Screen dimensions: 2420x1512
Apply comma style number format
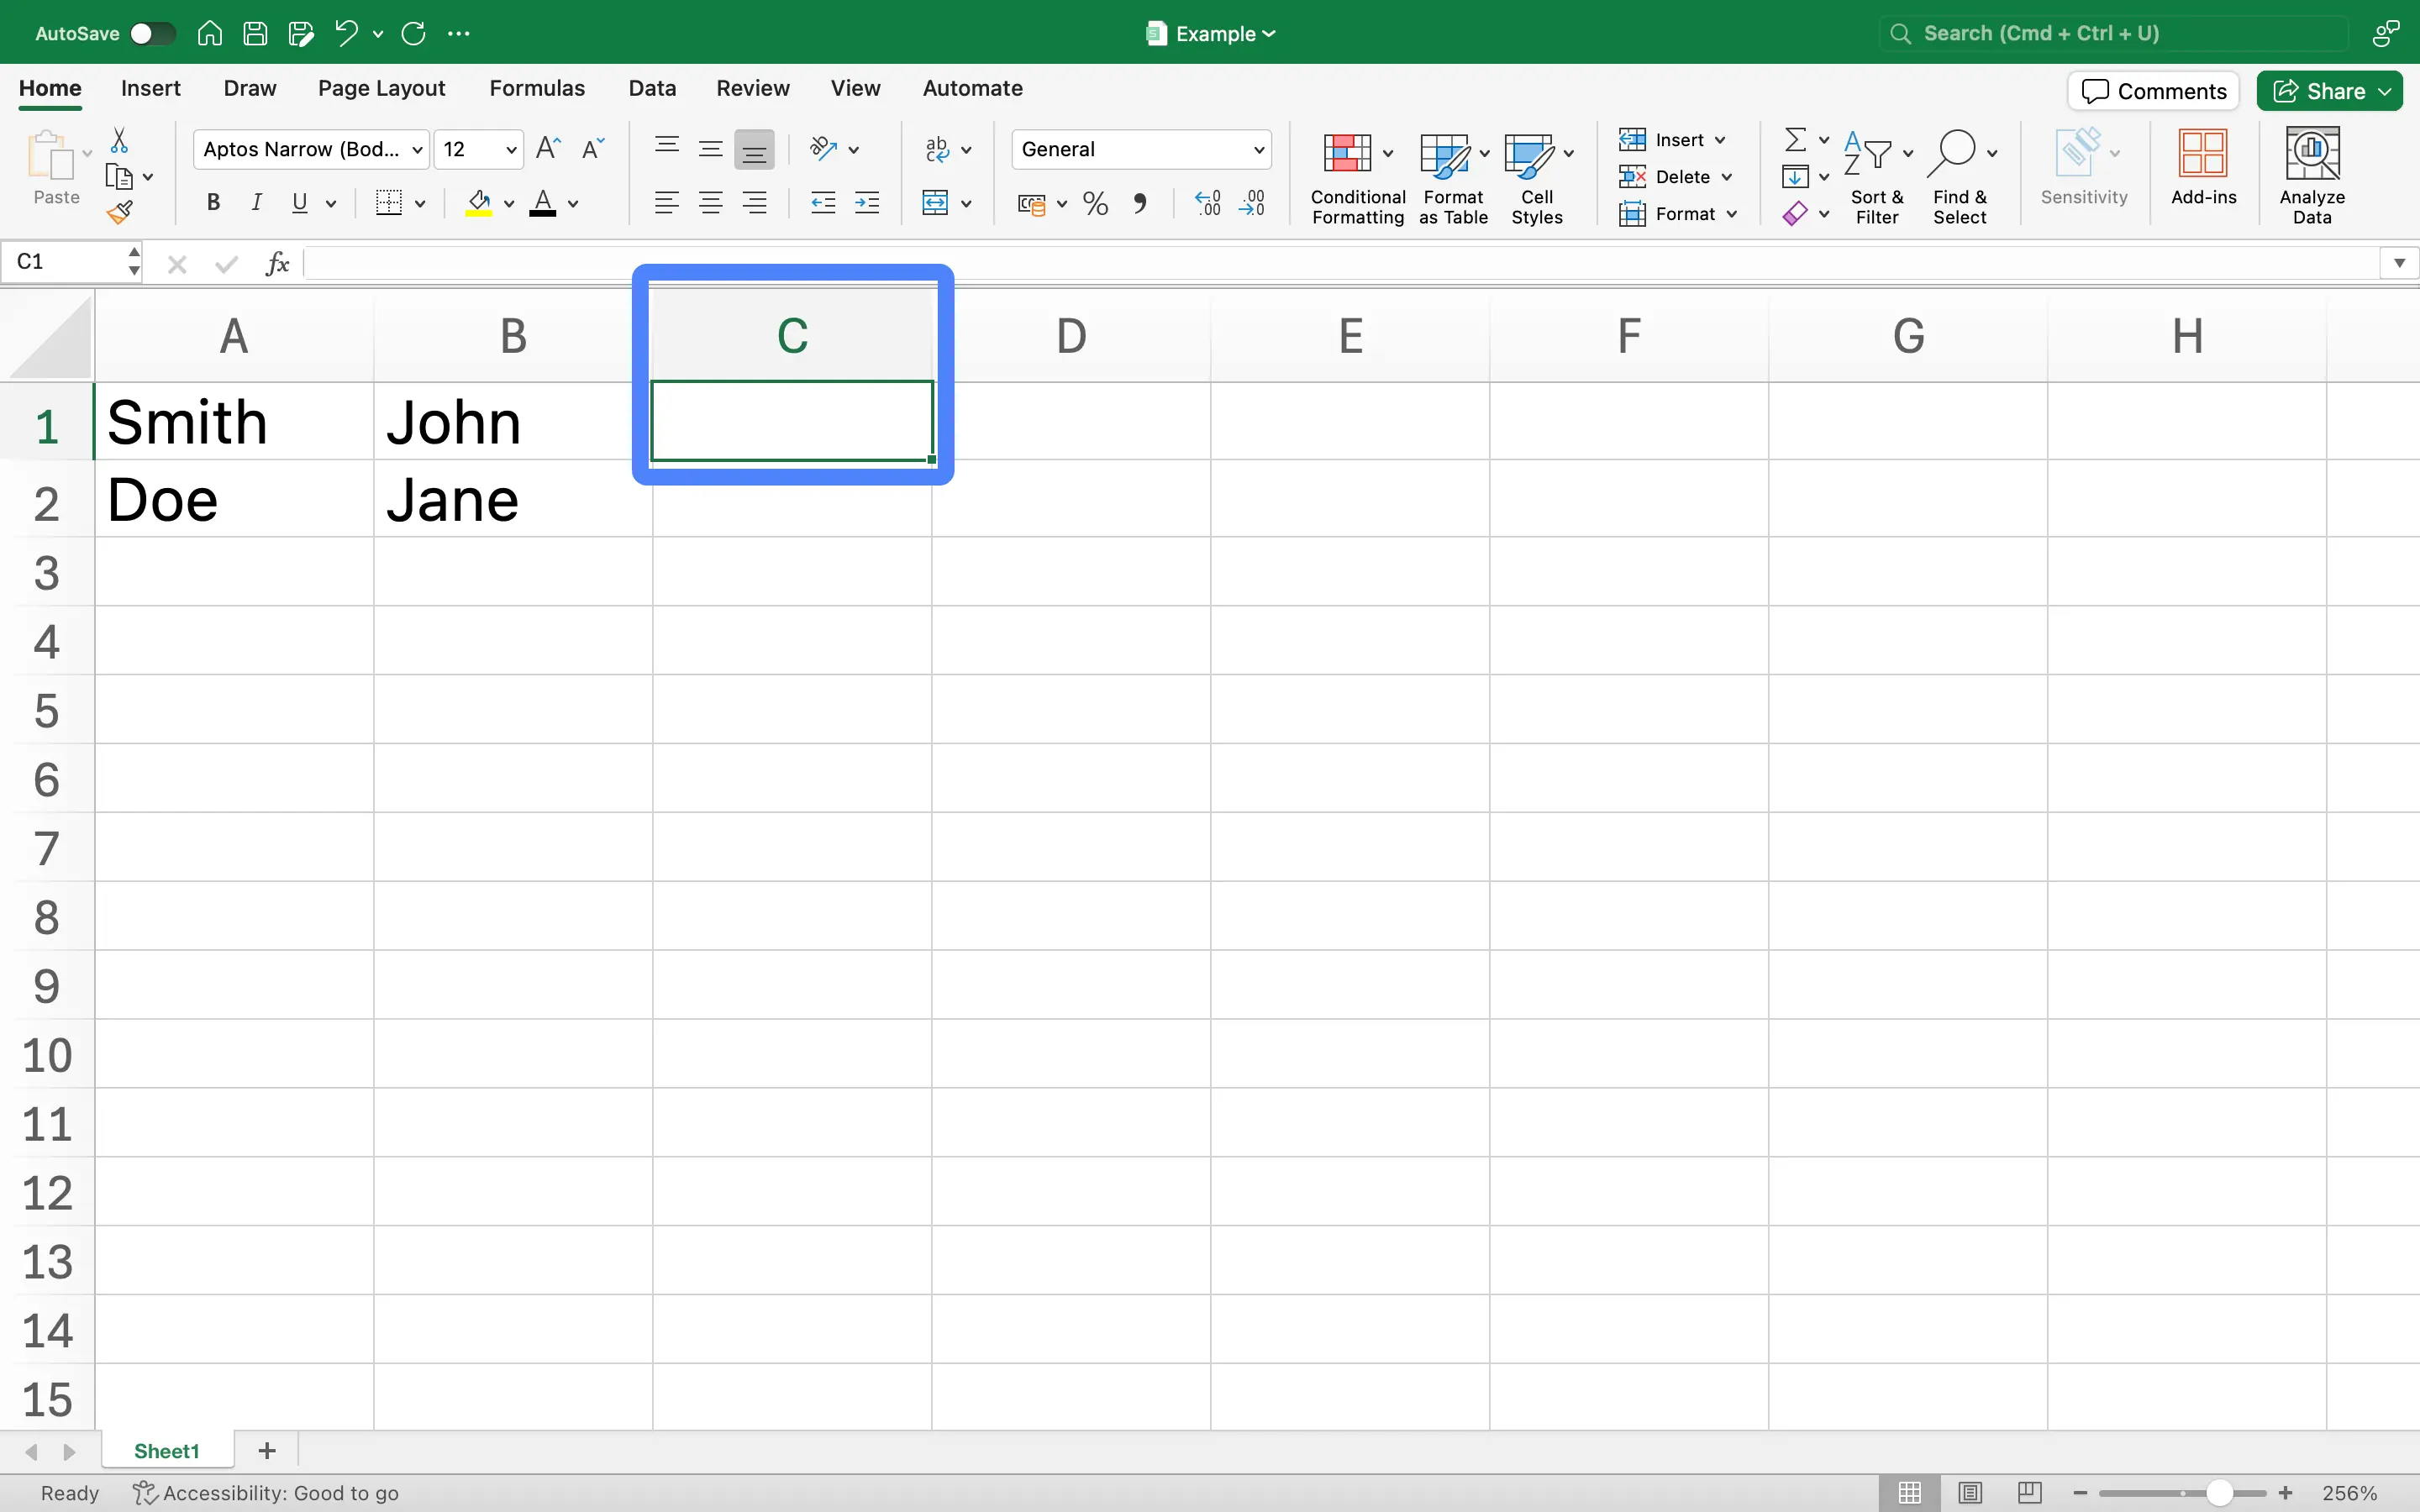1140,204
